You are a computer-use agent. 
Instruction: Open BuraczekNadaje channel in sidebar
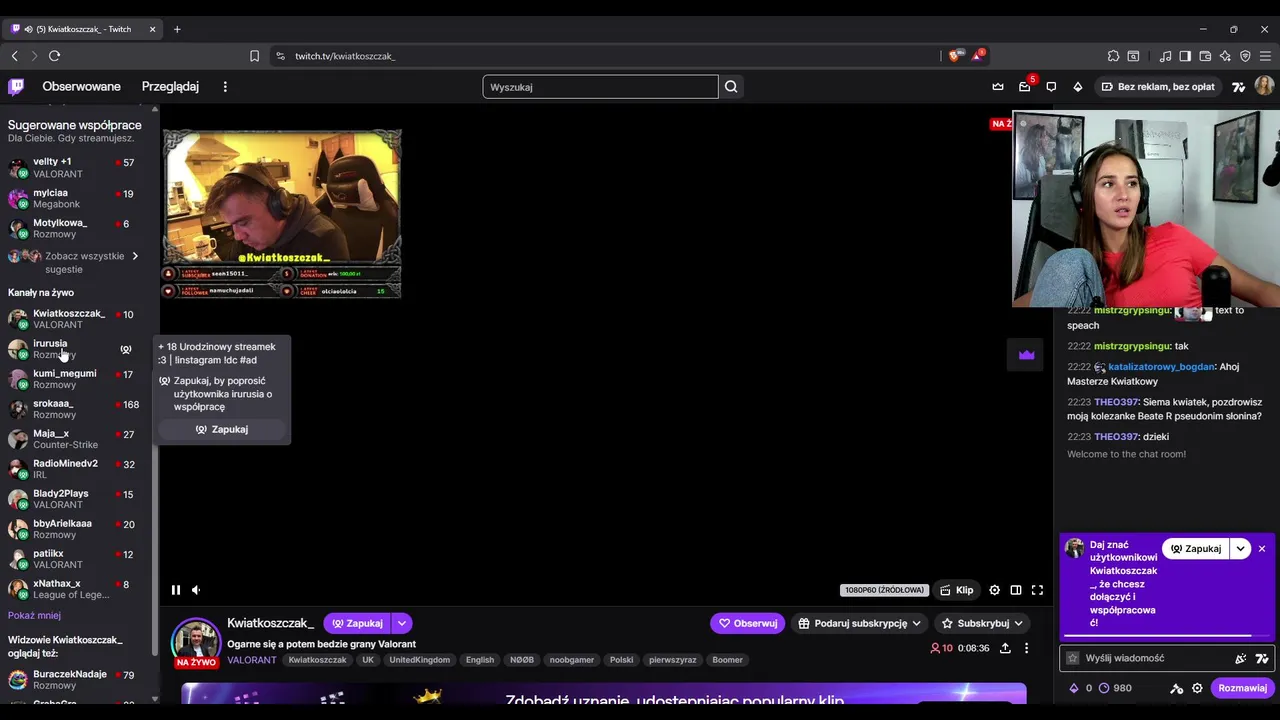click(76, 680)
